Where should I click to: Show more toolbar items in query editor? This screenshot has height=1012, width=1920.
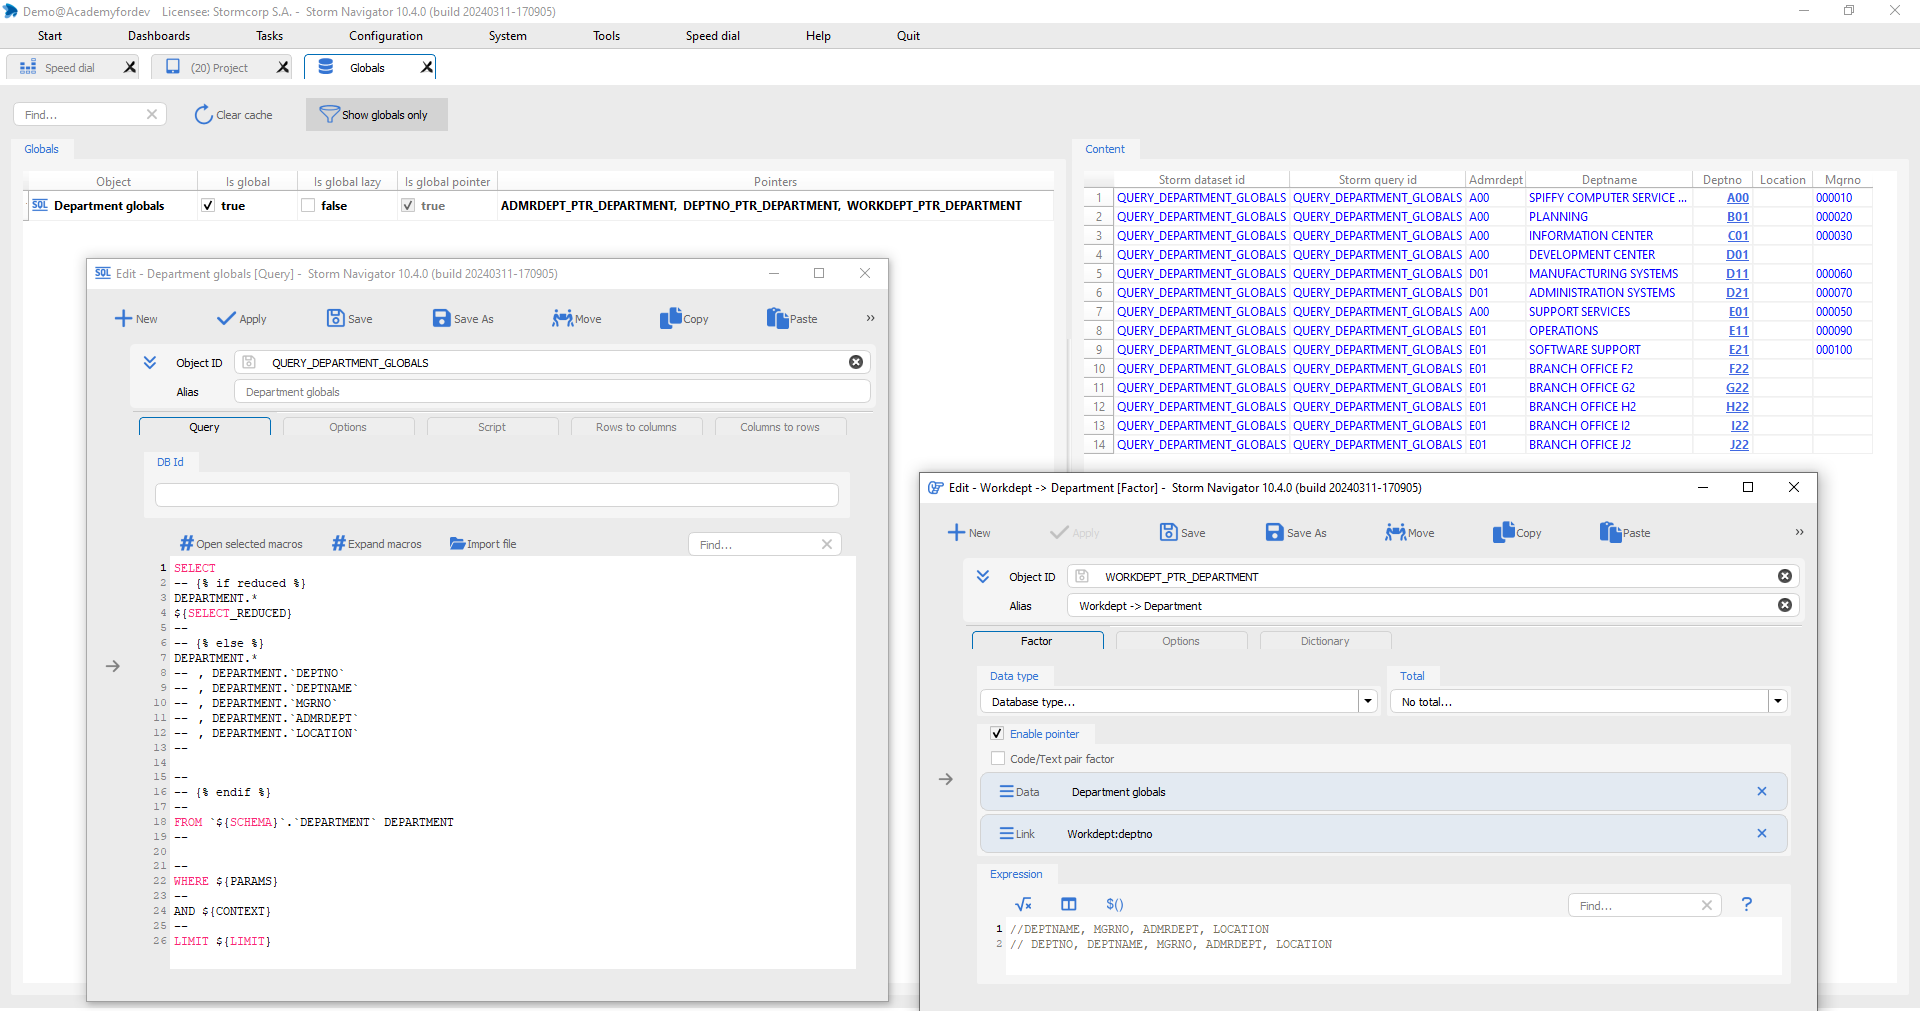[x=870, y=318]
